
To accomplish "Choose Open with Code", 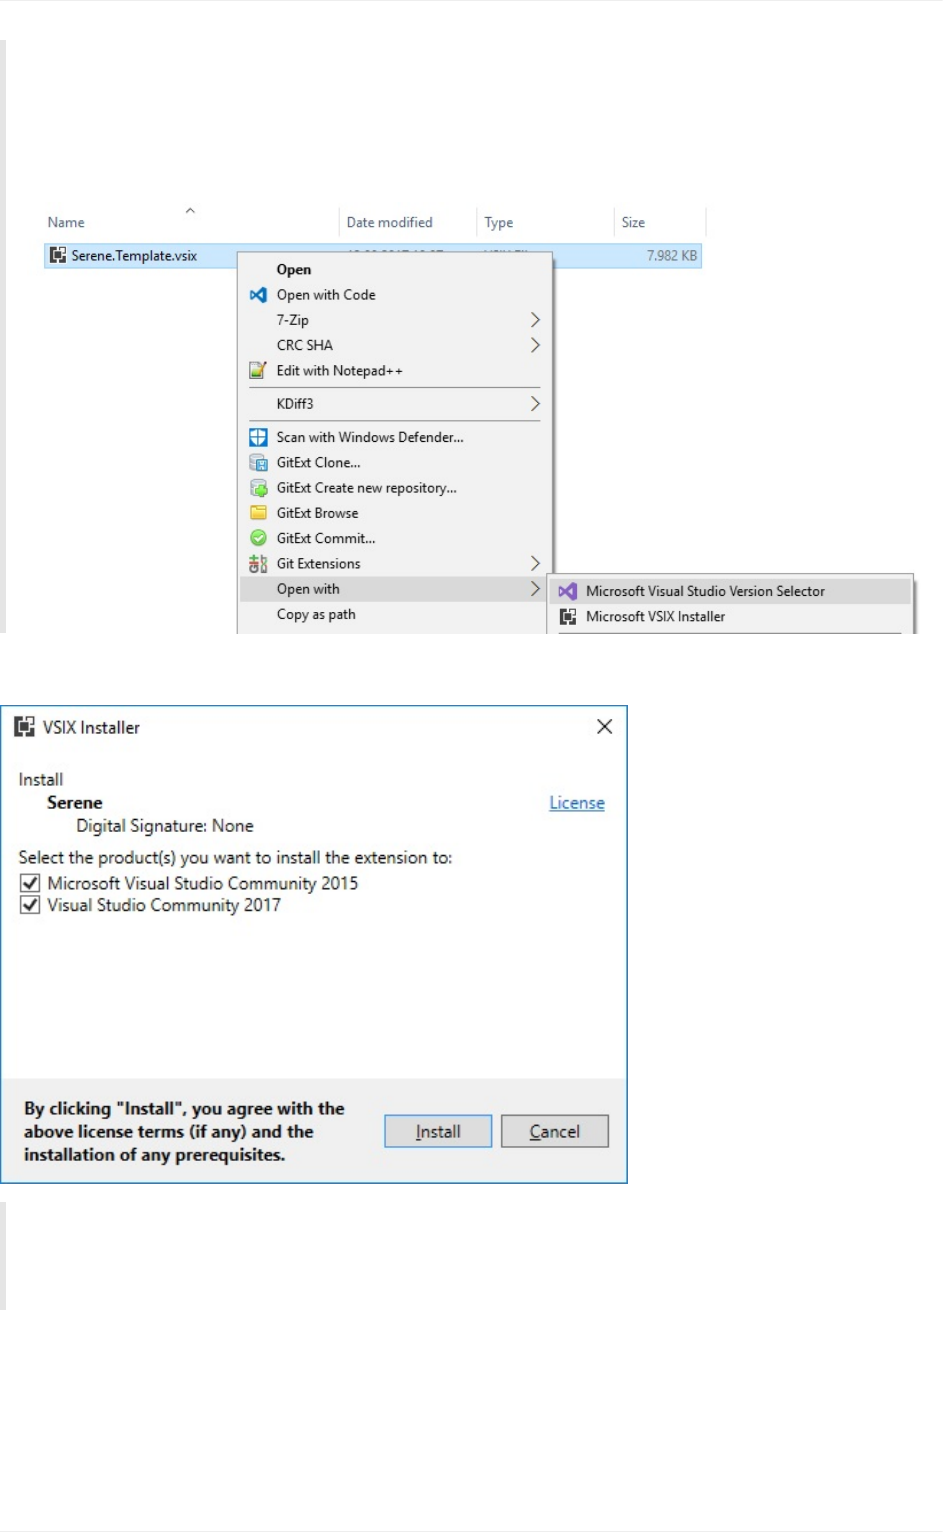I will pos(326,295).
